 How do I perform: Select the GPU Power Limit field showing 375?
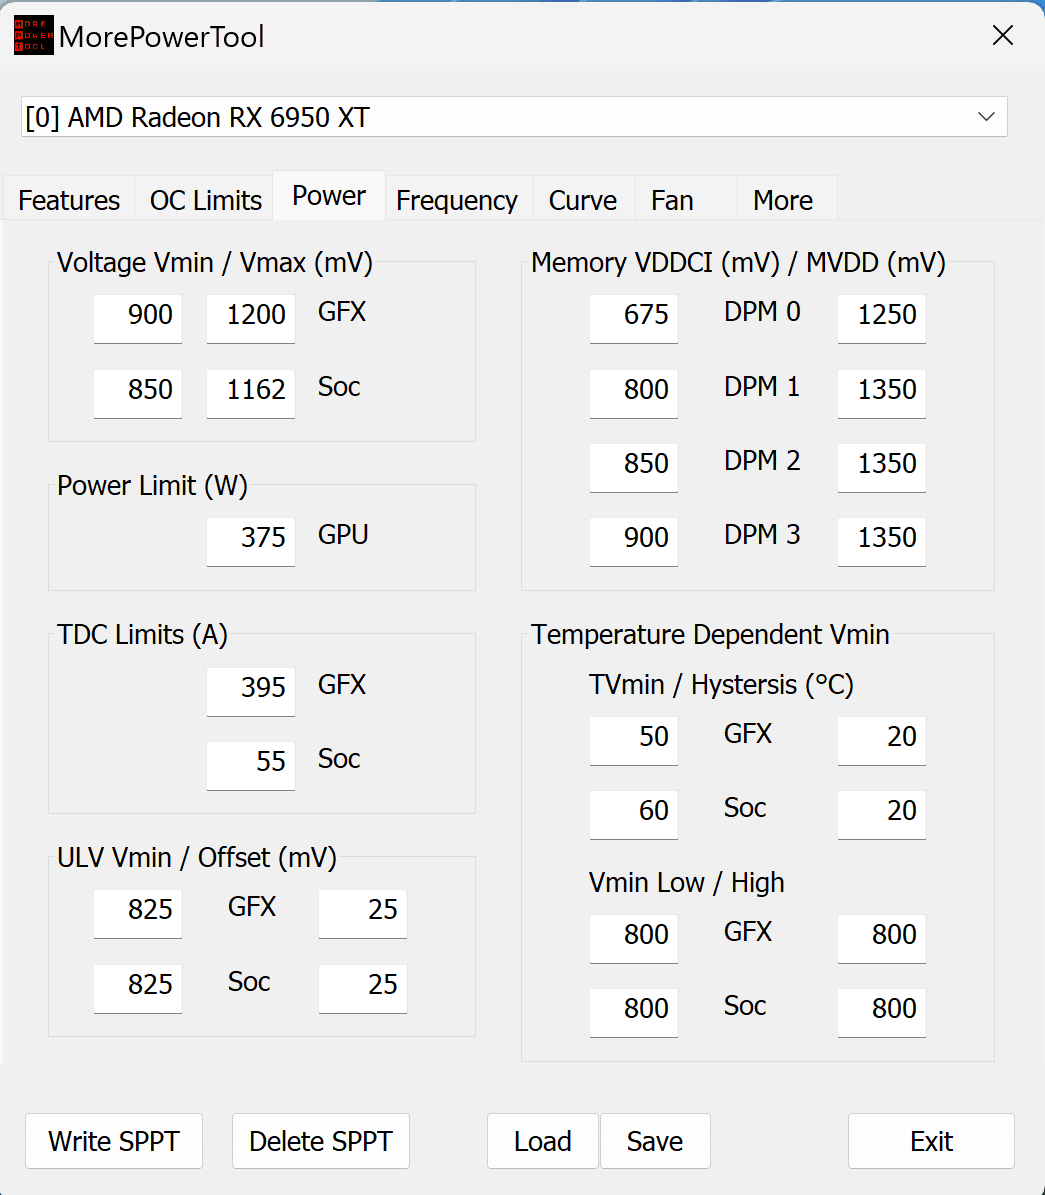[251, 542]
